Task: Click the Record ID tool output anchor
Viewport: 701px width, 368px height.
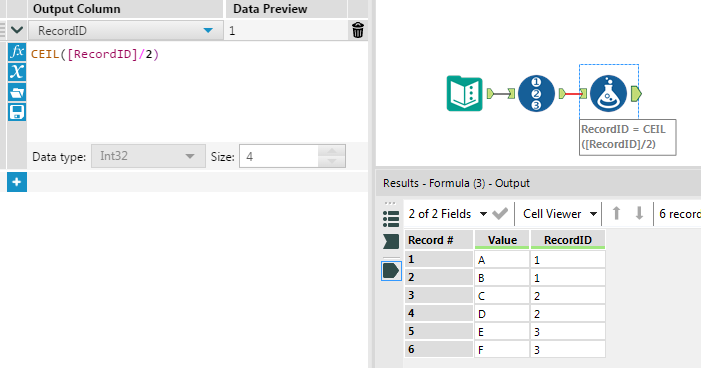Action: pos(562,93)
